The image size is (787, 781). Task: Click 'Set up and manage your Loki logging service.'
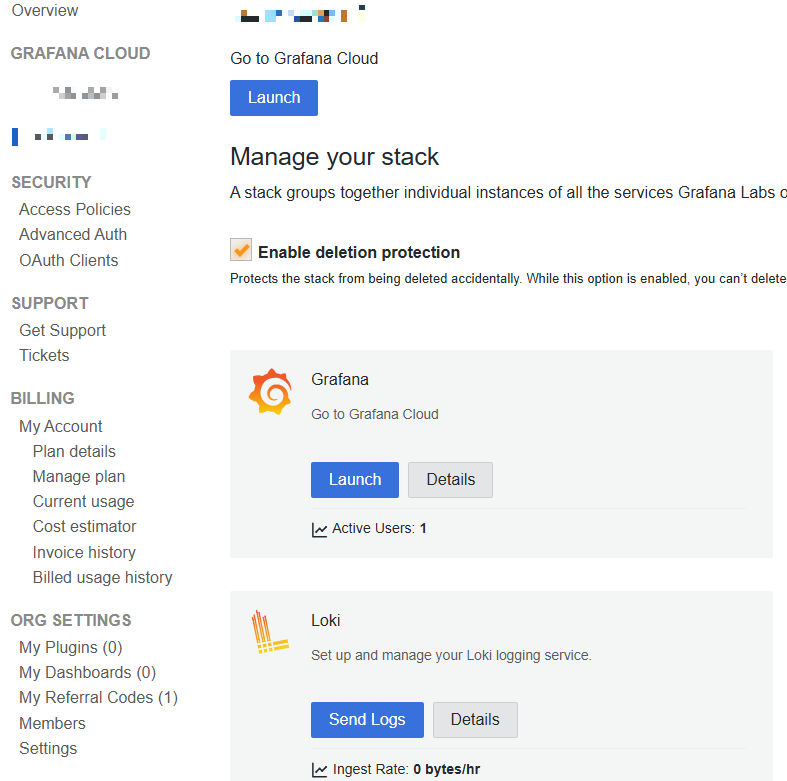tap(451, 656)
